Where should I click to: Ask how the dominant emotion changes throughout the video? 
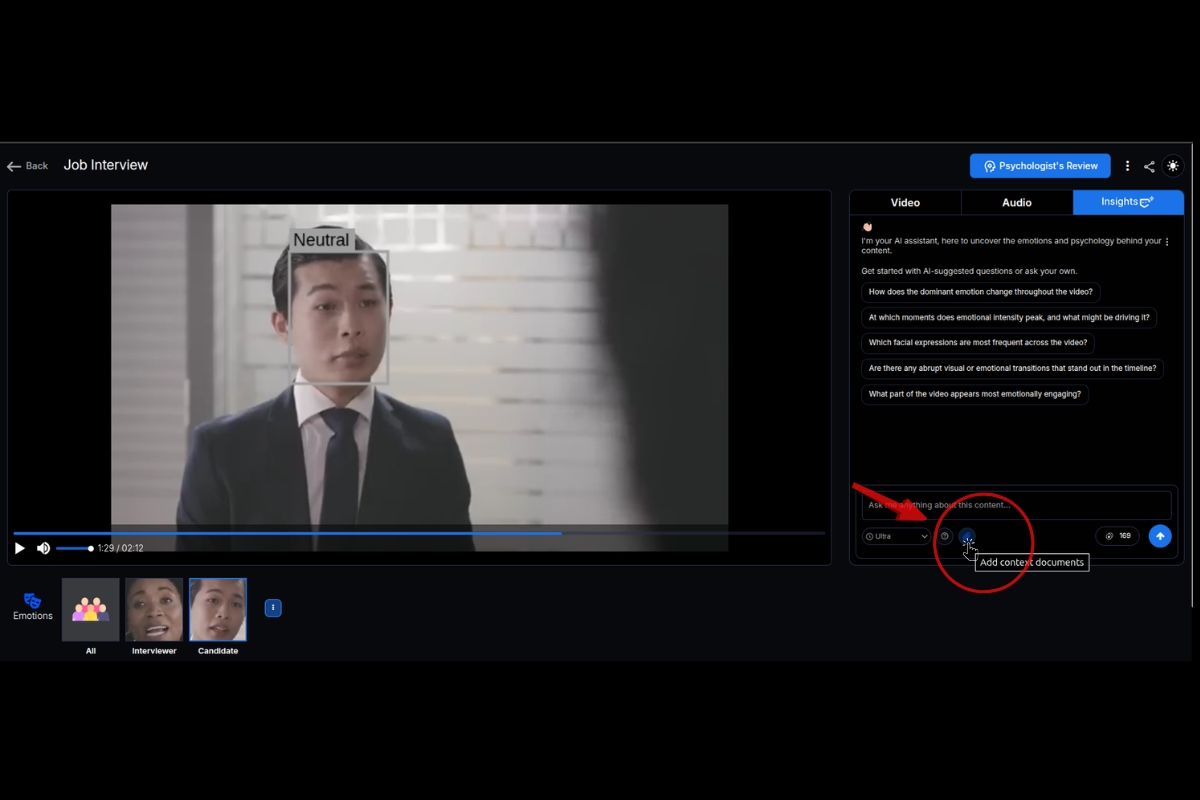[x=980, y=292]
